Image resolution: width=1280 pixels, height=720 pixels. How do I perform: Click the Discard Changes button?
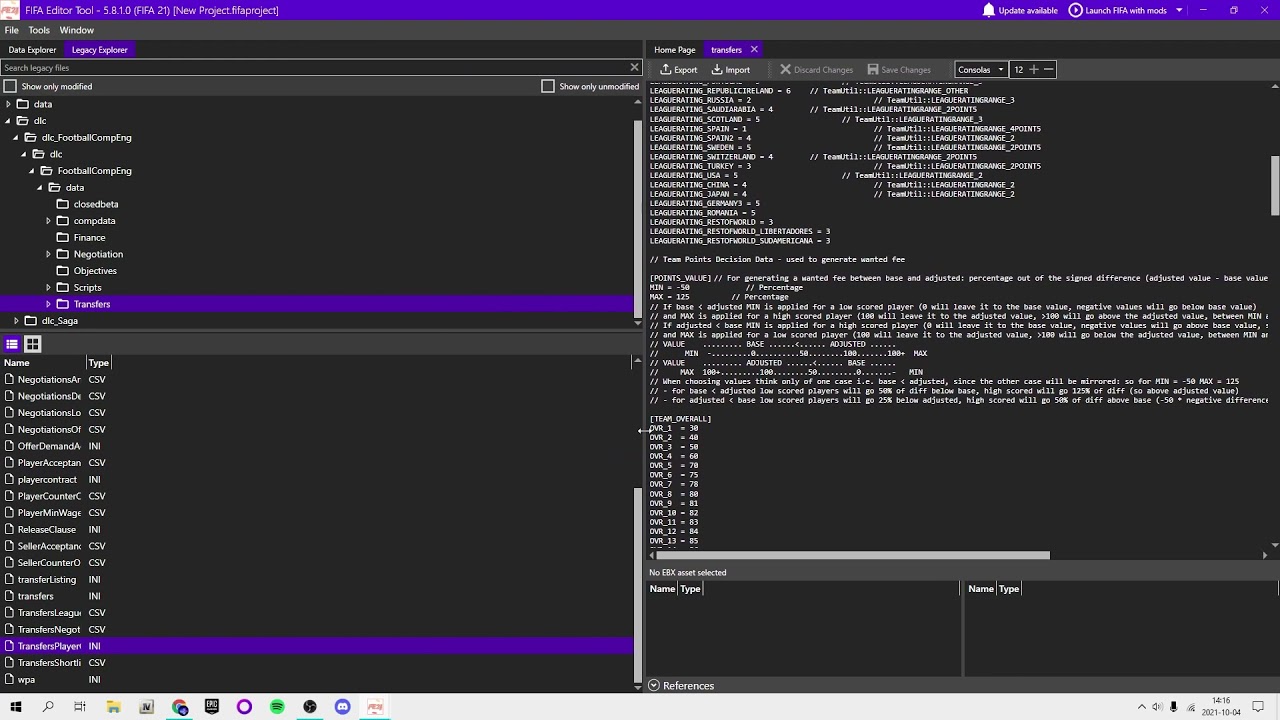pyautogui.click(x=816, y=70)
